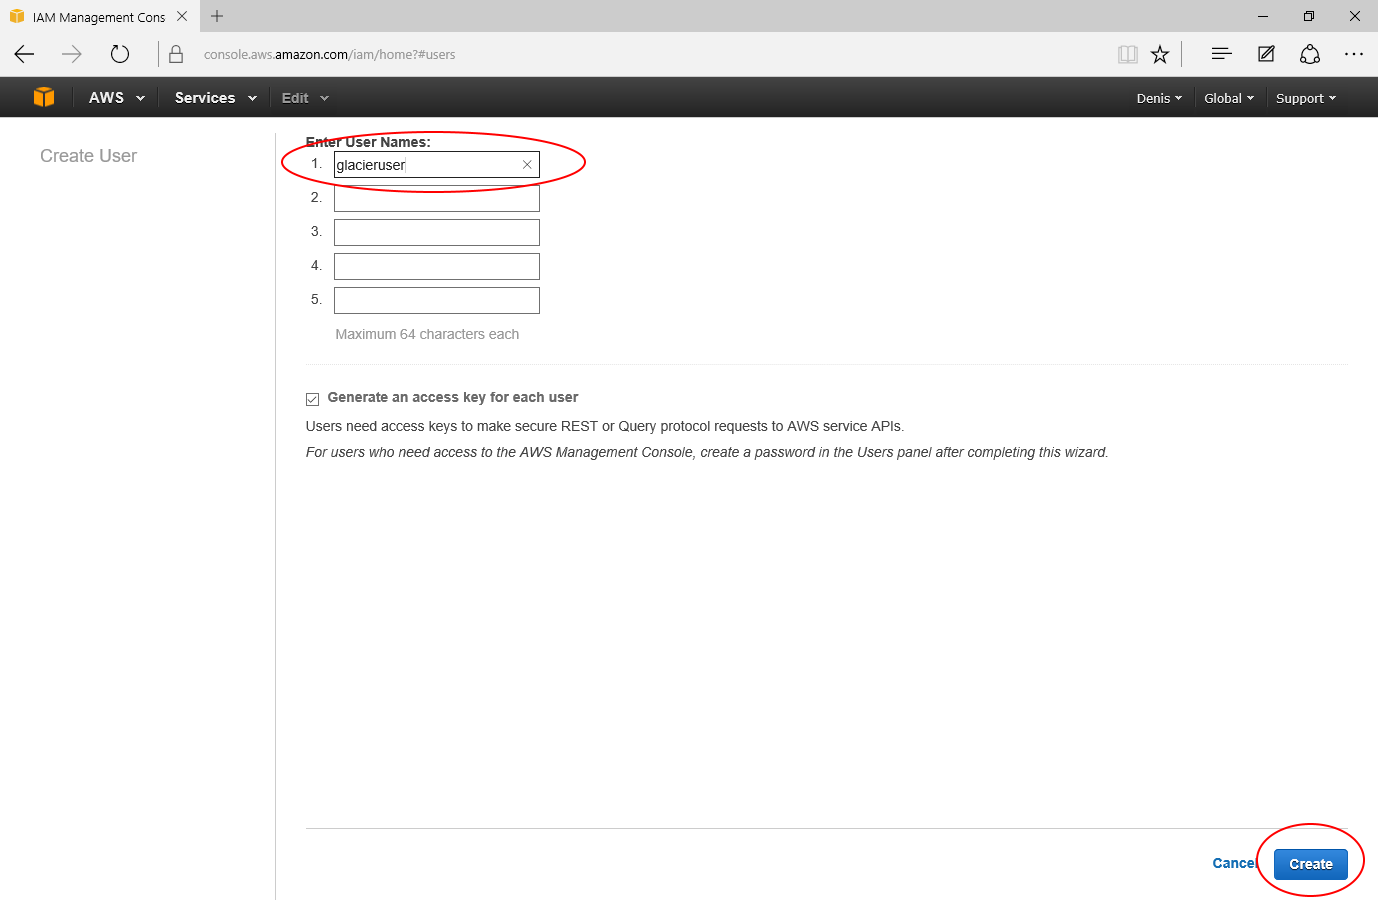Open the Services dropdown menu
This screenshot has width=1378, height=900.
pyautogui.click(x=216, y=98)
